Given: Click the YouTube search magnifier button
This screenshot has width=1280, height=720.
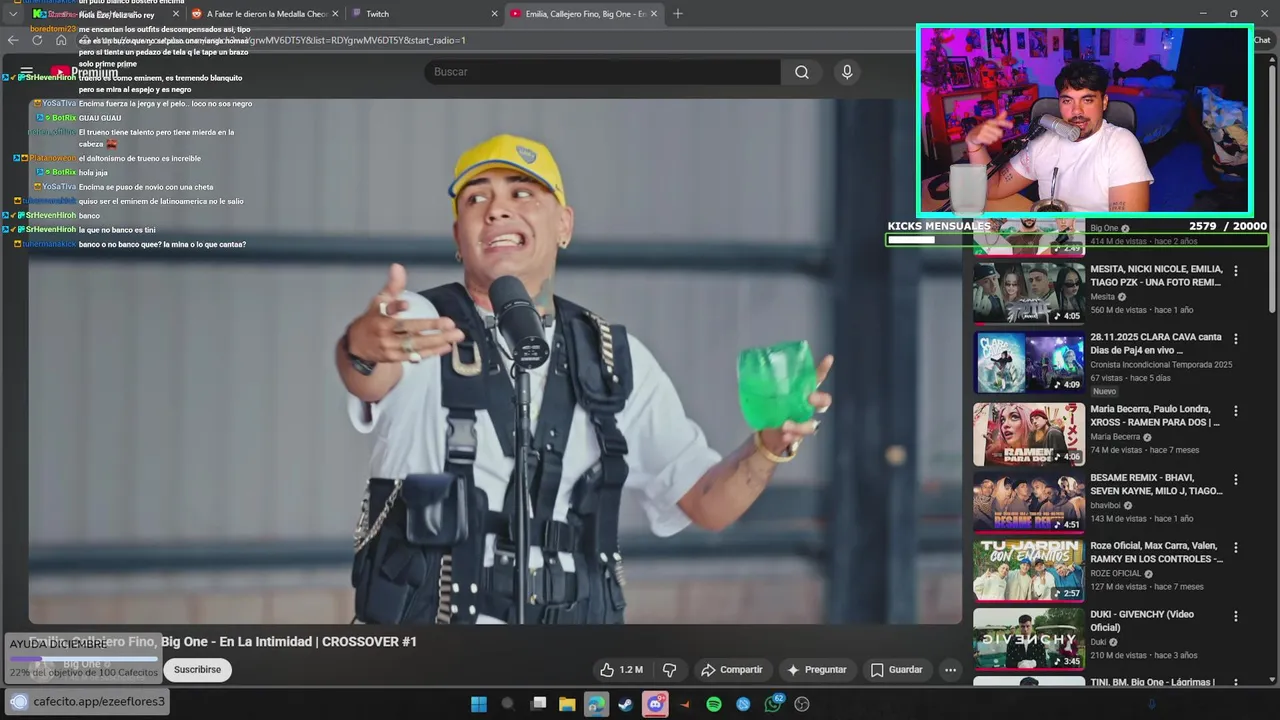Looking at the screenshot, I should pyautogui.click(x=802, y=72).
